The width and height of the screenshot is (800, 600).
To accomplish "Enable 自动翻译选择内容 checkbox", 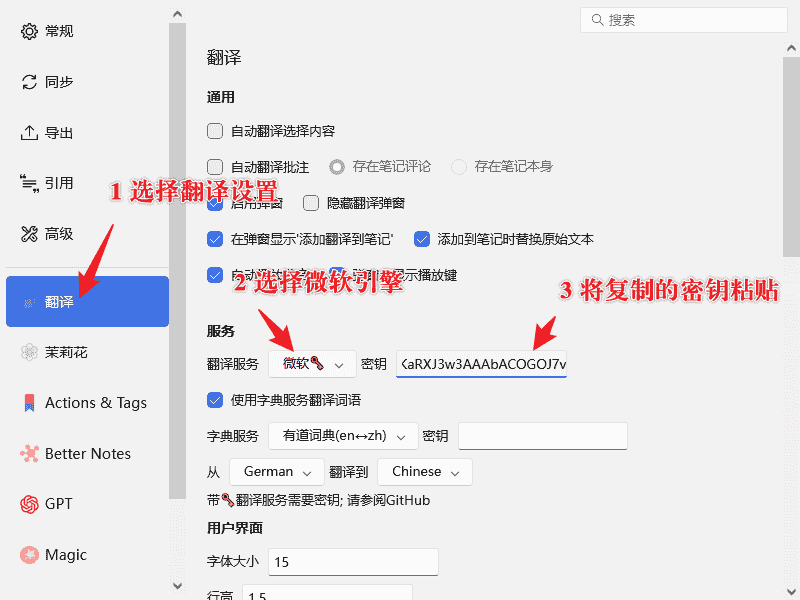I will coord(214,130).
